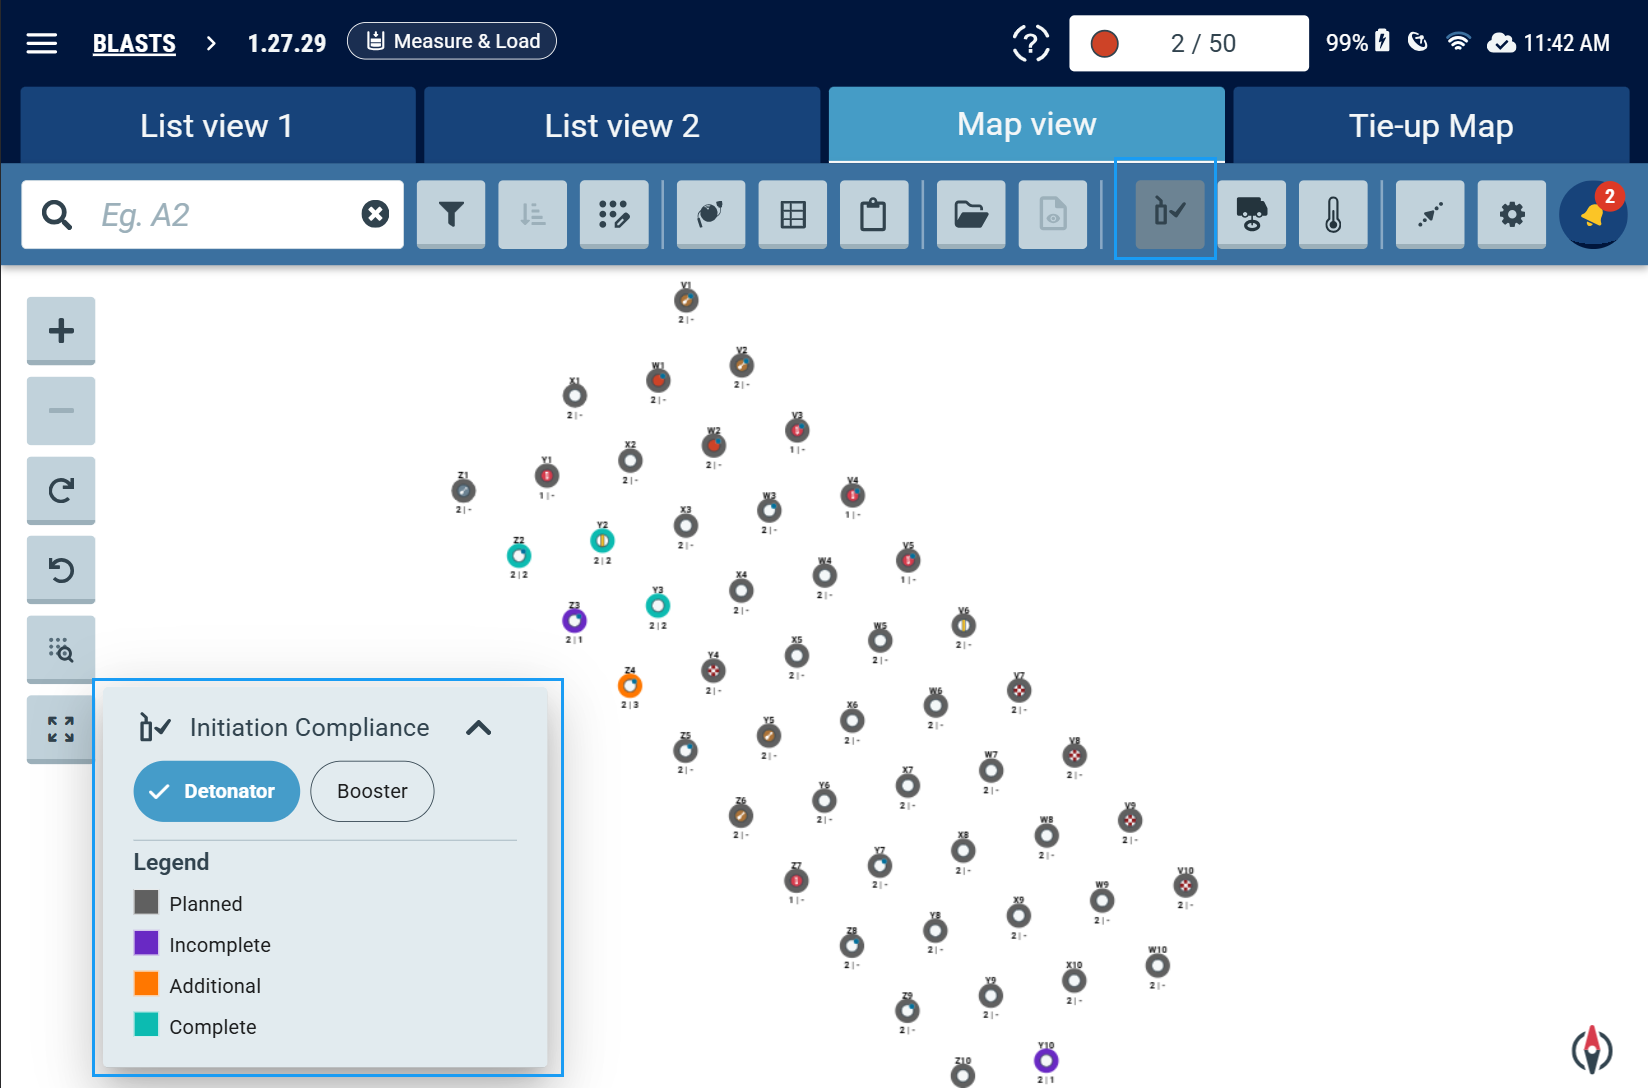This screenshot has width=1648, height=1088.
Task: Switch to the List view 2 tab
Action: [622, 125]
